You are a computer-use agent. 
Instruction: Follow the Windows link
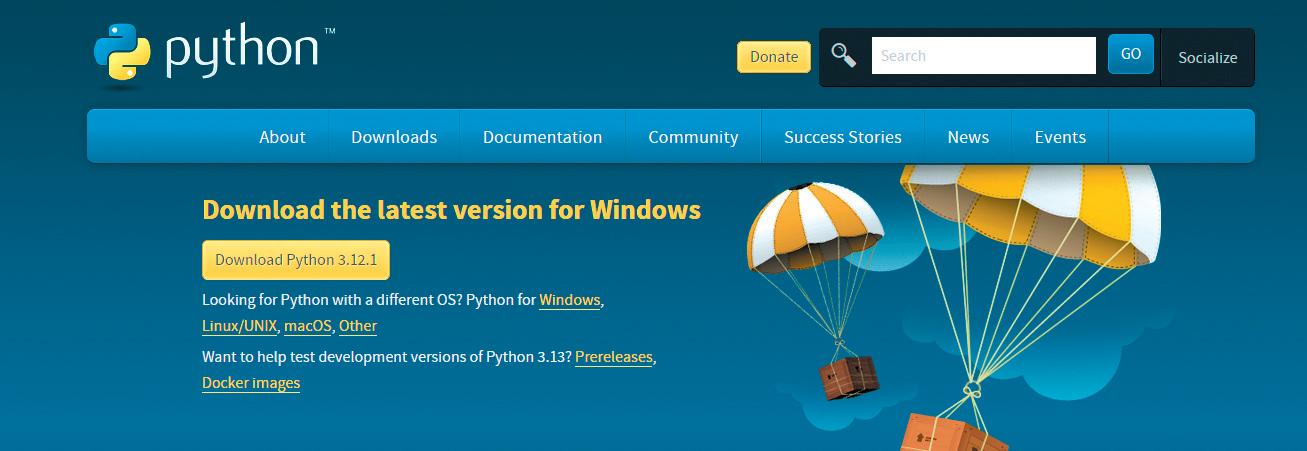click(570, 300)
